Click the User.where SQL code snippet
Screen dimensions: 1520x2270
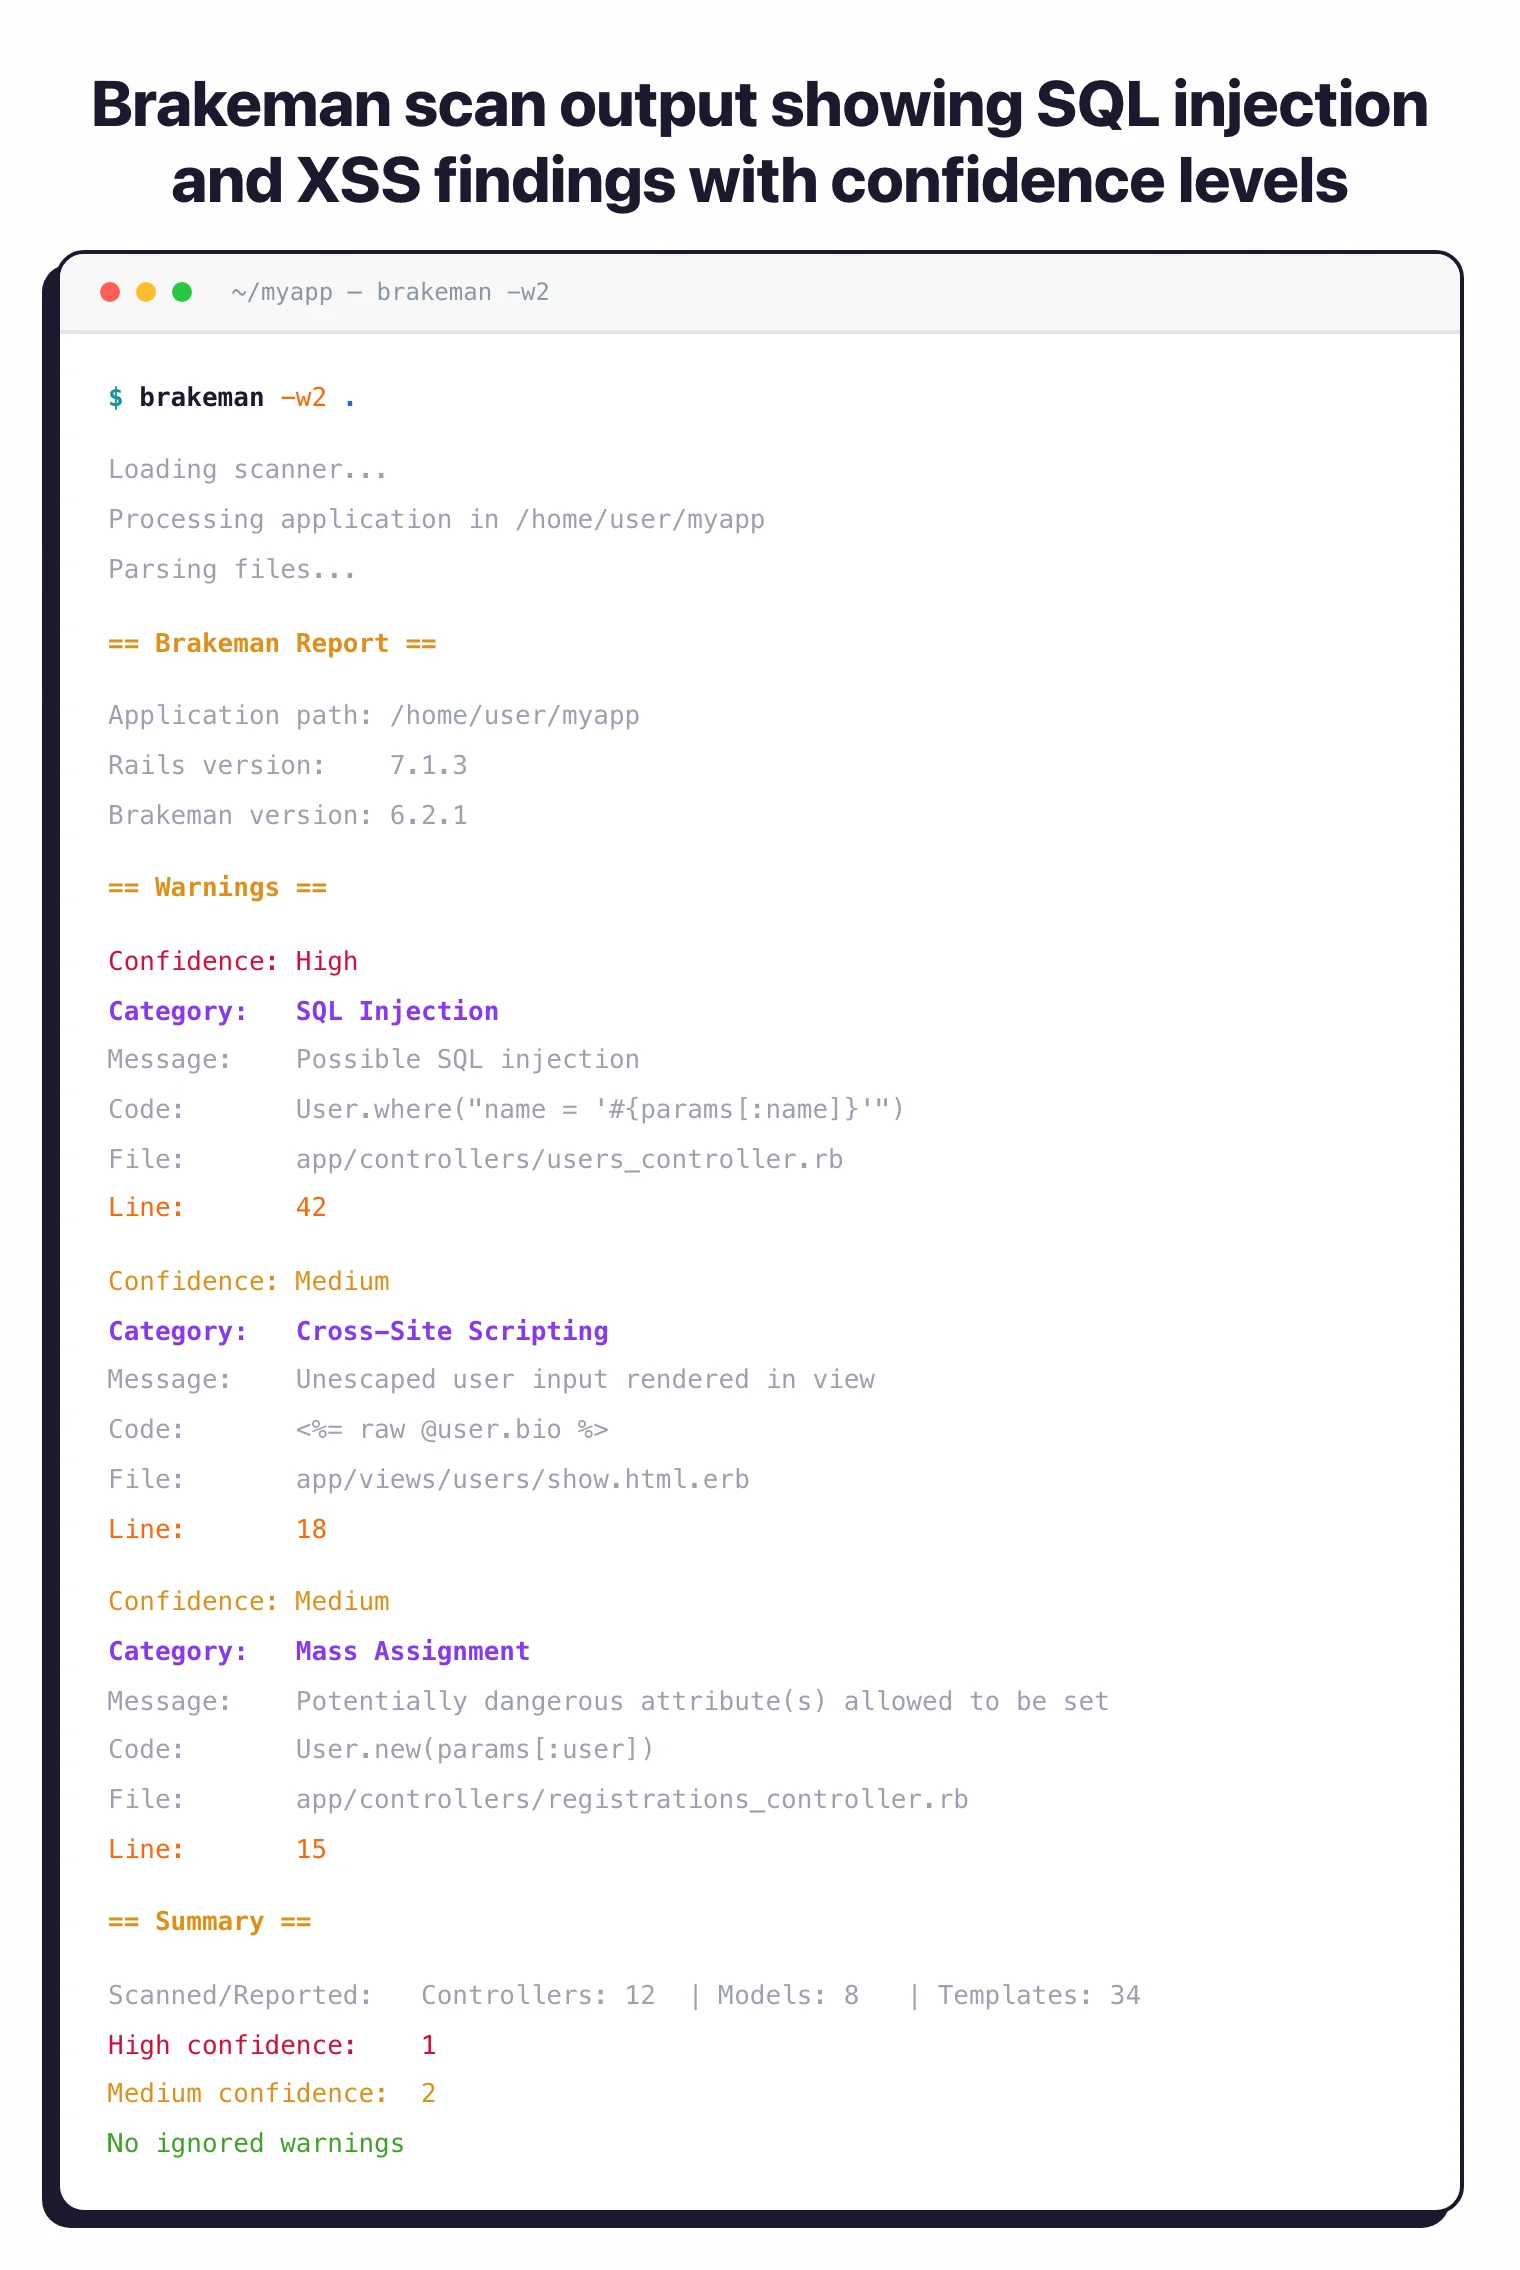click(x=599, y=1109)
